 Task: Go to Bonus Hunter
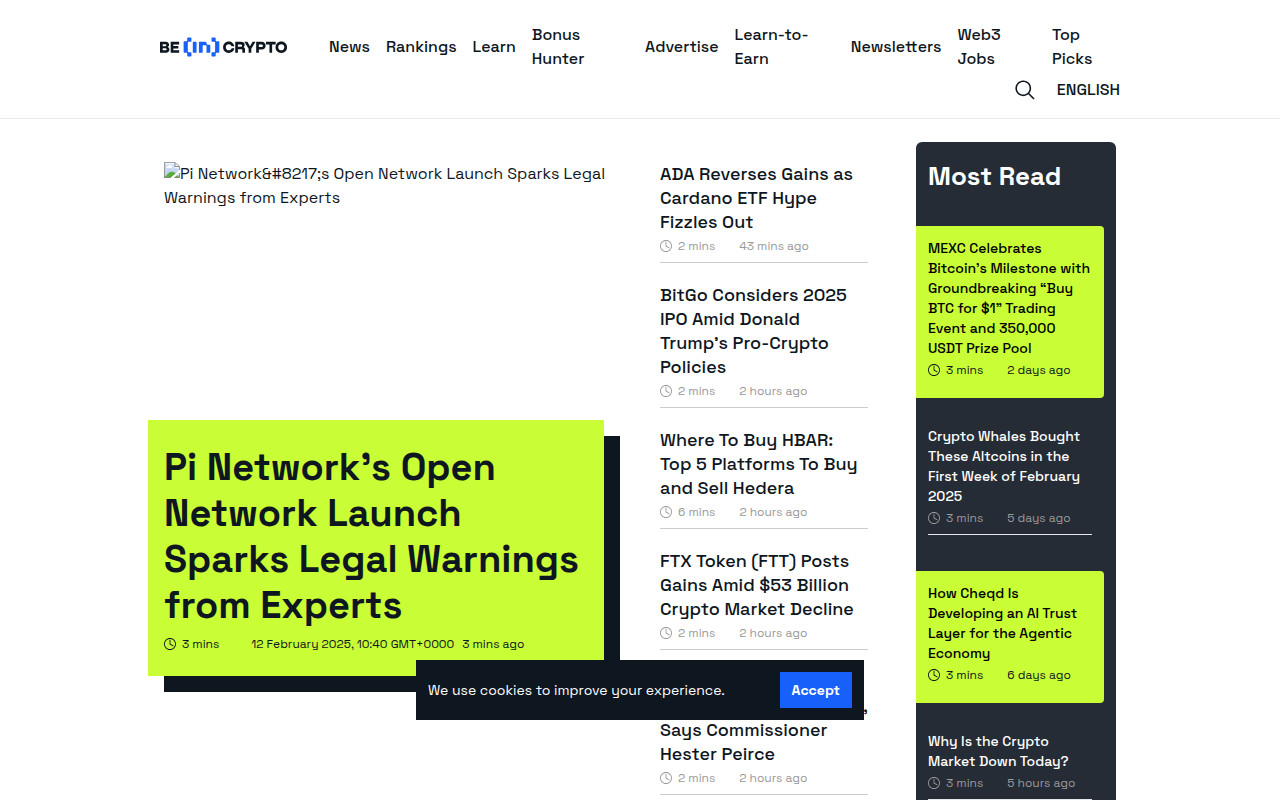coord(558,47)
